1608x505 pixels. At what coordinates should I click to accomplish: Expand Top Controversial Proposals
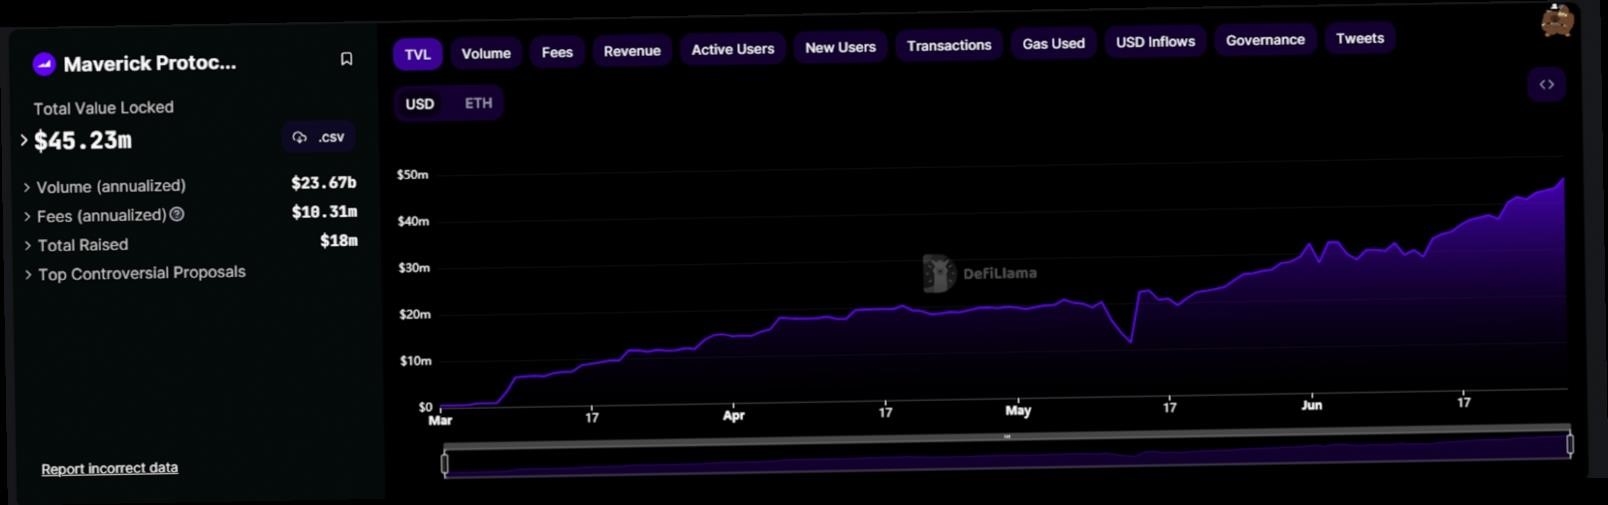point(27,274)
